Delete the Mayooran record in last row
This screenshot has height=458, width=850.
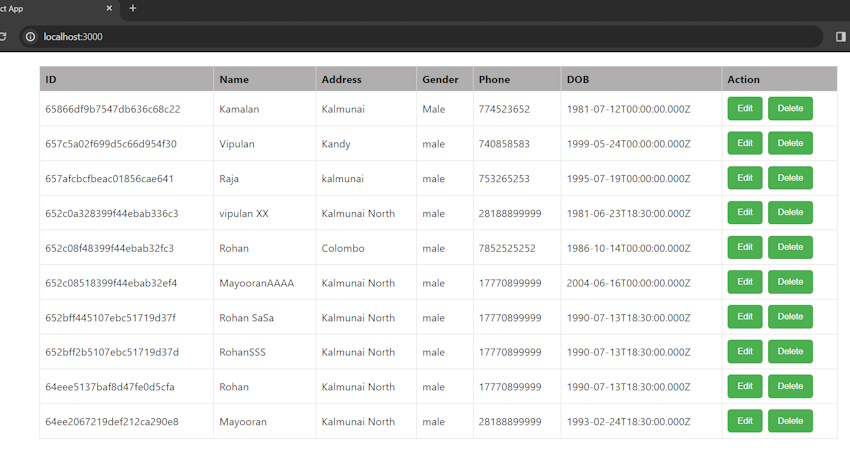790,421
